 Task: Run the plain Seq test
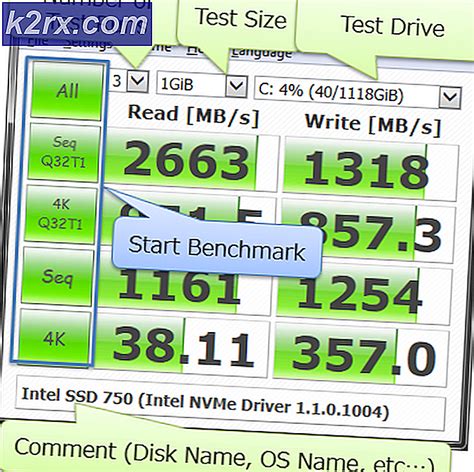click(x=57, y=277)
